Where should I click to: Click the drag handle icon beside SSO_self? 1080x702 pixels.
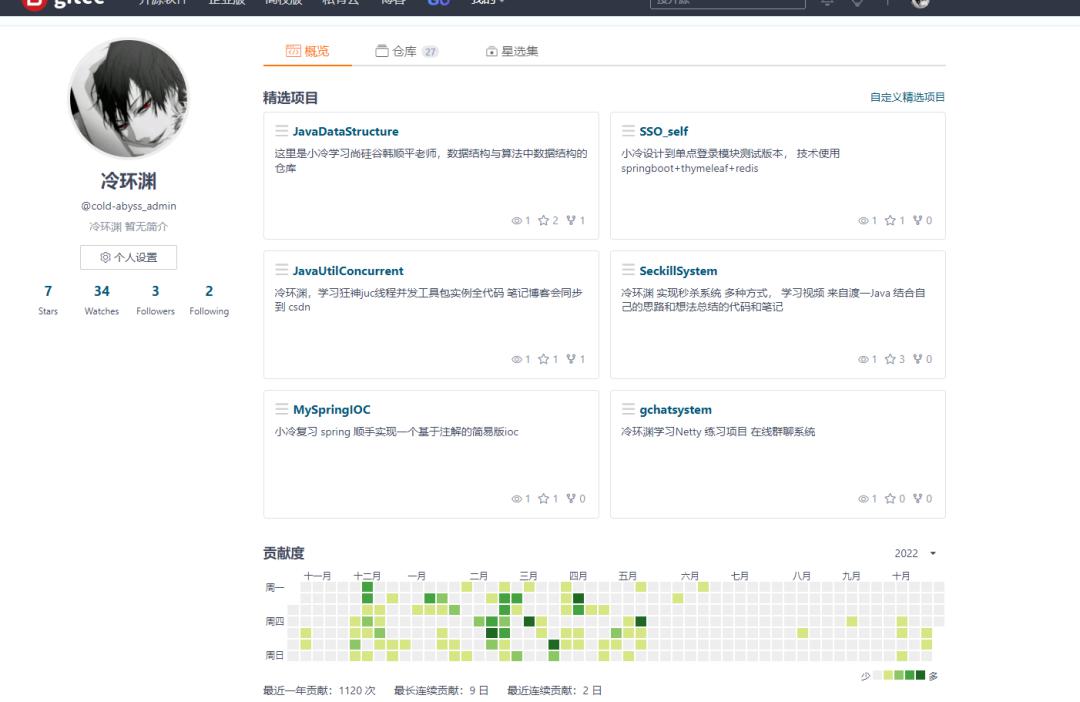tap(628, 130)
